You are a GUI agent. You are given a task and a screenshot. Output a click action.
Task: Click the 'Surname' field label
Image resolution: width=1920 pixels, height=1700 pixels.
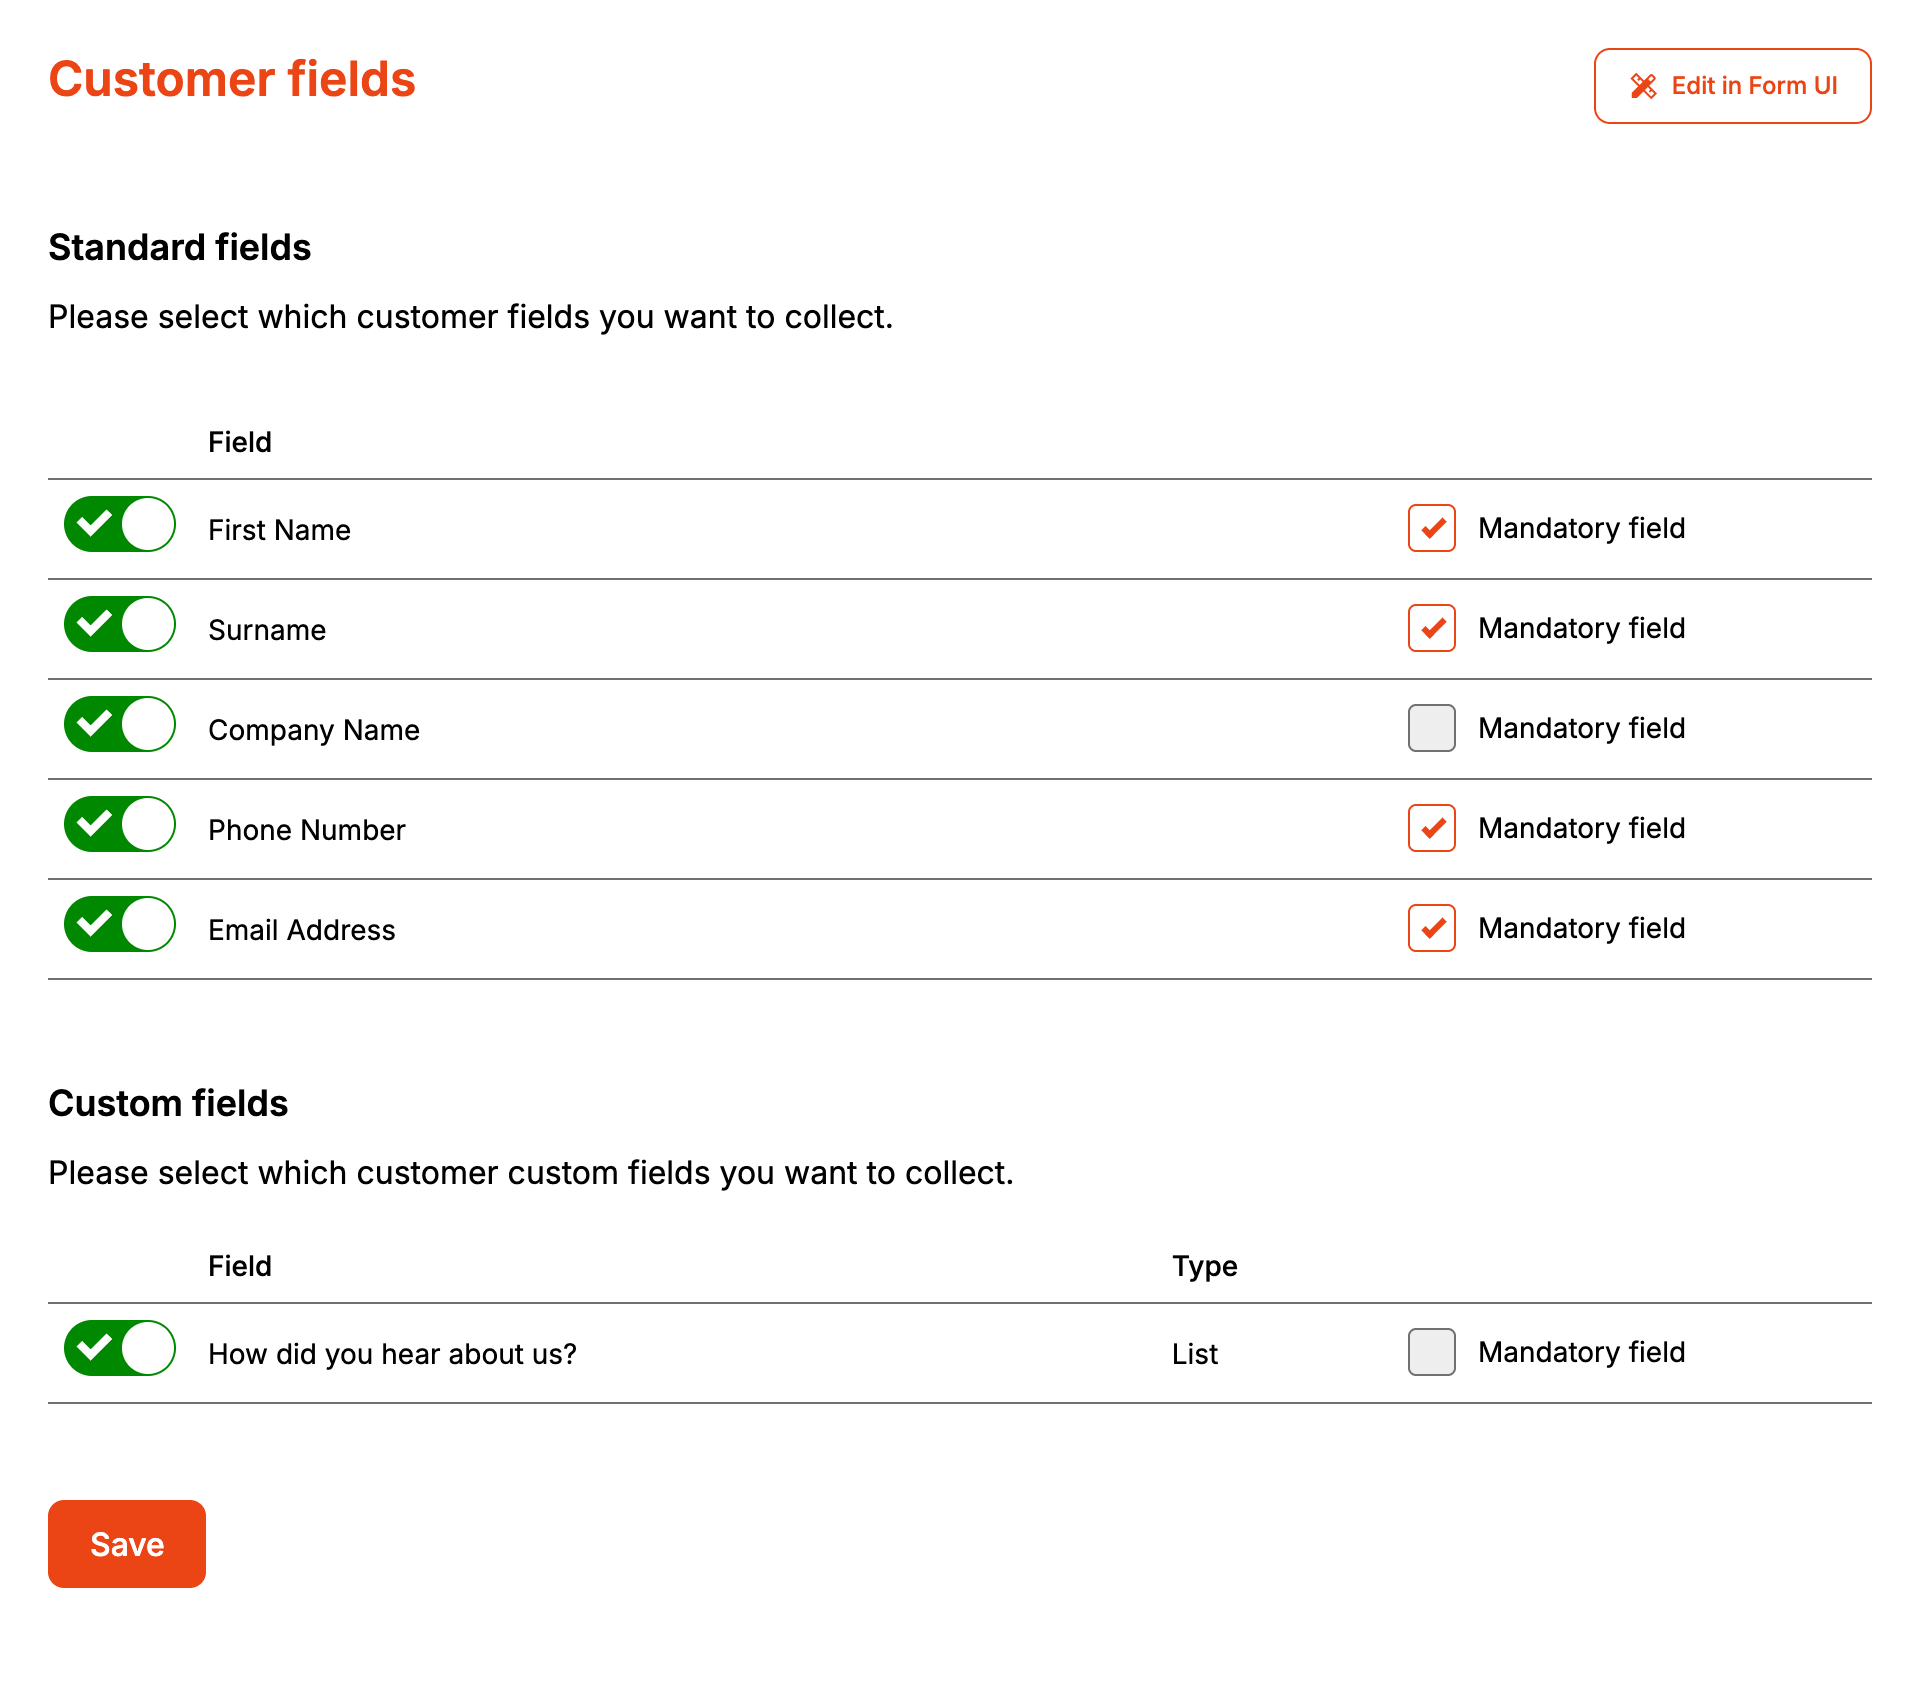coord(267,630)
